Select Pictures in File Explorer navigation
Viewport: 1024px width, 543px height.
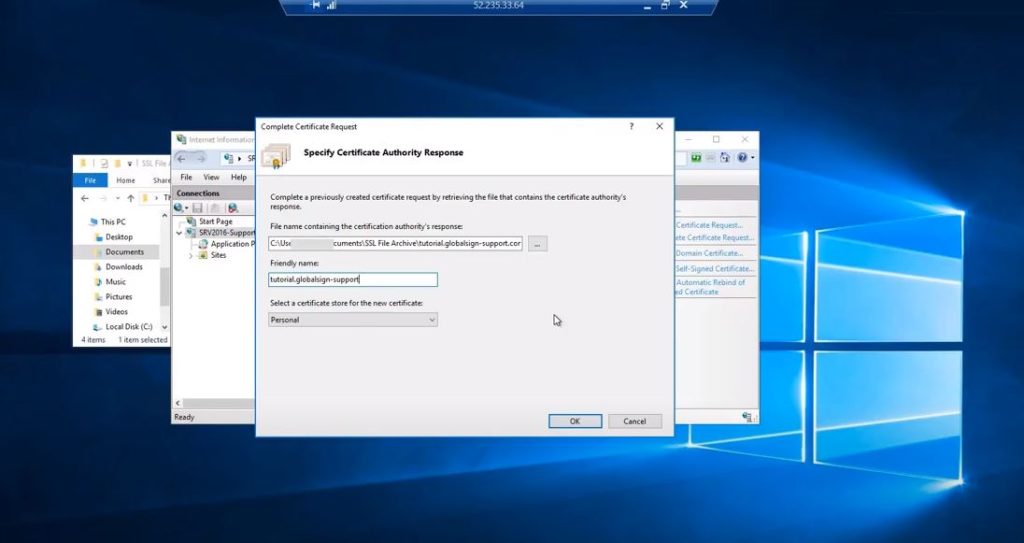tap(119, 297)
